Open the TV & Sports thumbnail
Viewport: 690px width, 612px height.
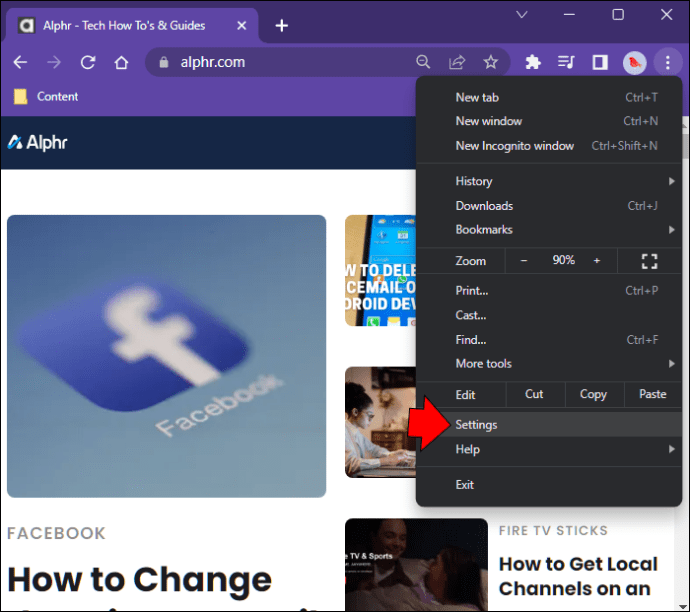[x=416, y=565]
